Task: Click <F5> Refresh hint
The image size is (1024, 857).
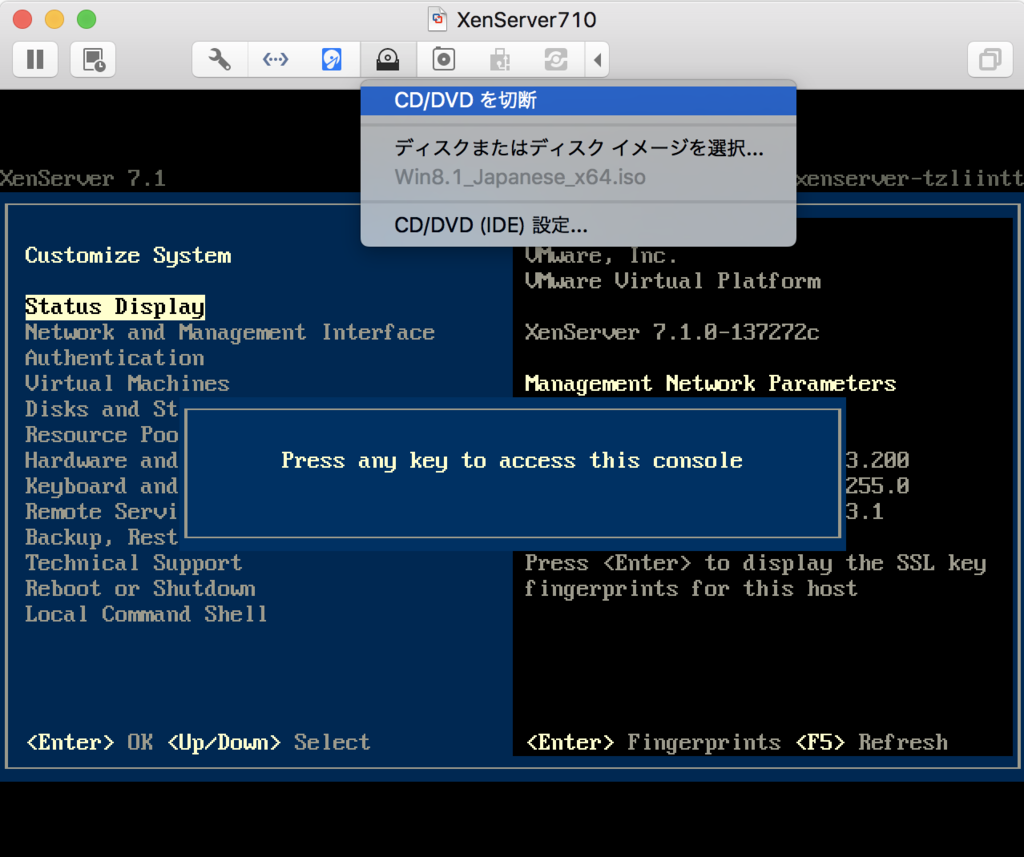Action: 872,742
